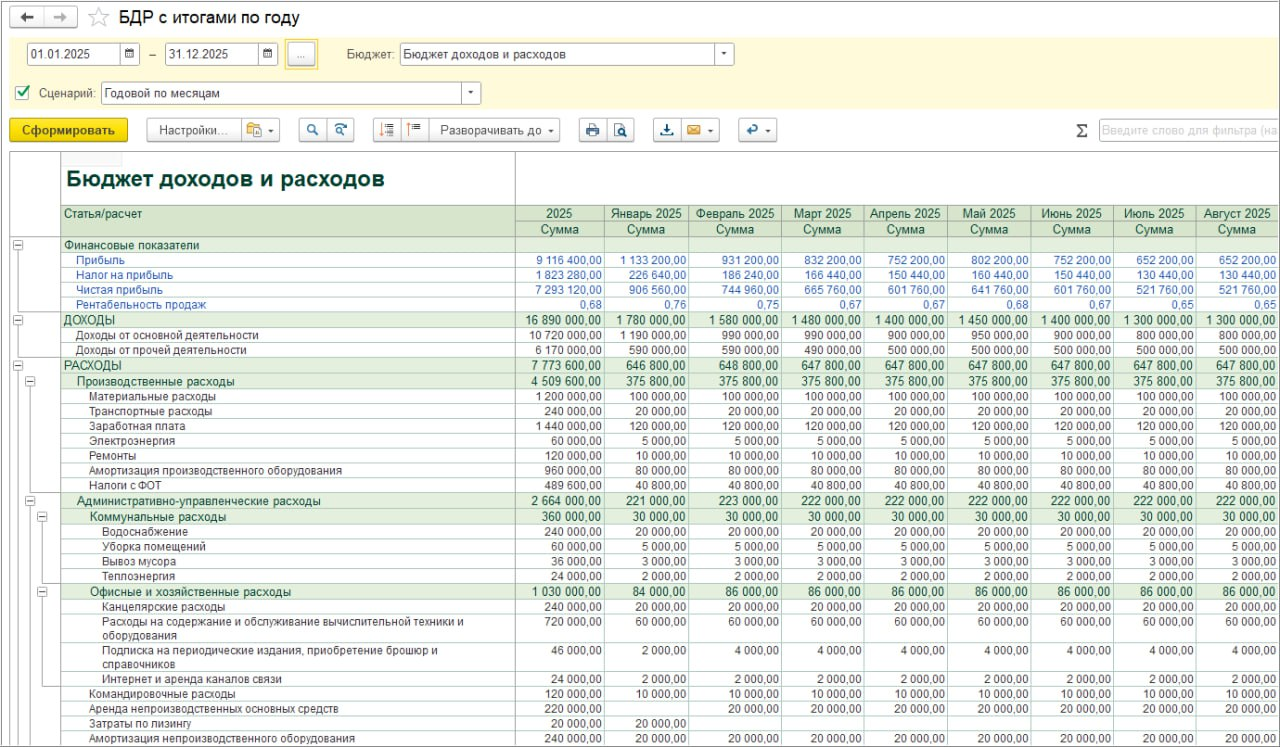Image resolution: width=1280 pixels, height=747 pixels.
Task: Open calendar for start date 01.01.2025
Action: 129,54
